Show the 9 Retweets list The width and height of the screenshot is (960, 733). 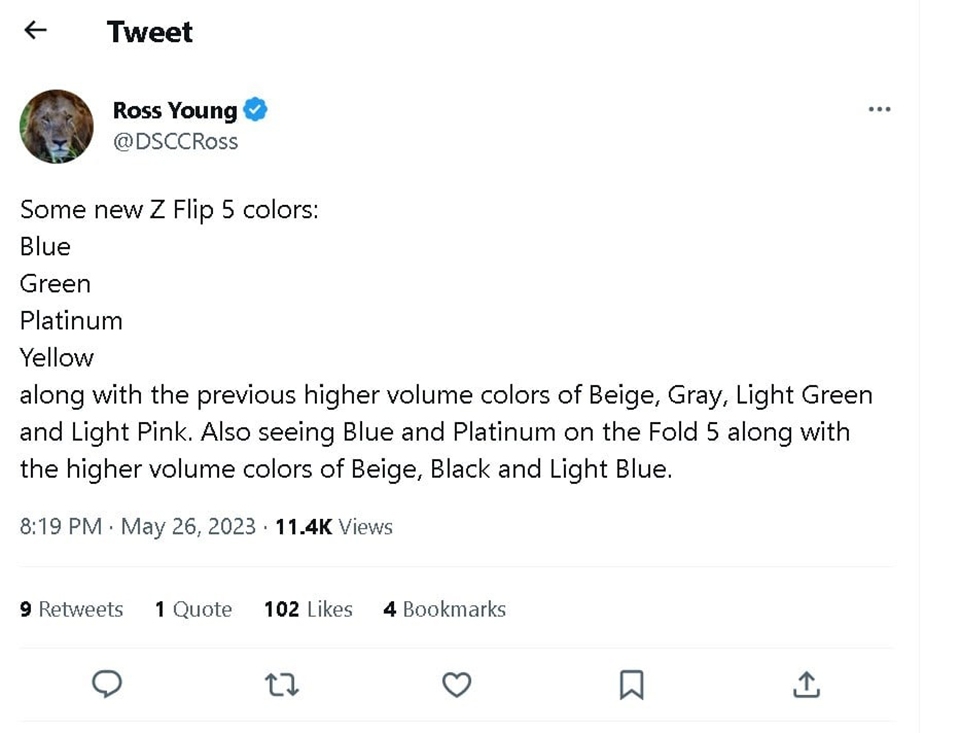71,609
